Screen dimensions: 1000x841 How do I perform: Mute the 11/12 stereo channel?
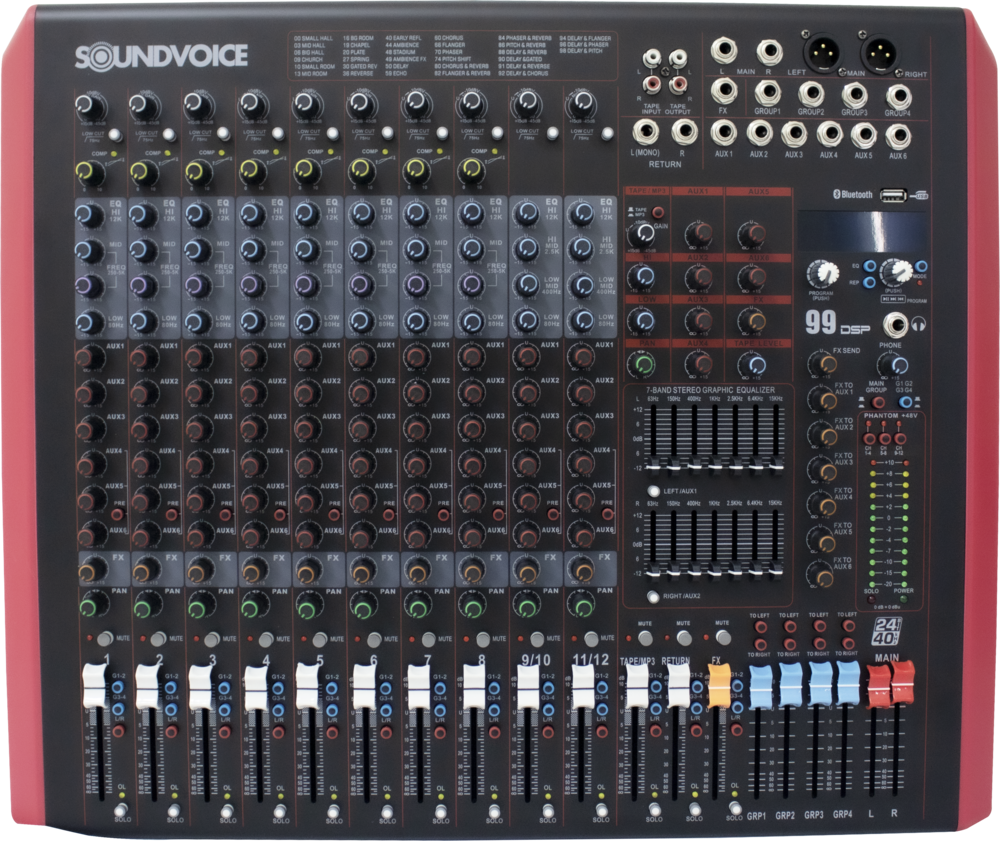click(591, 638)
